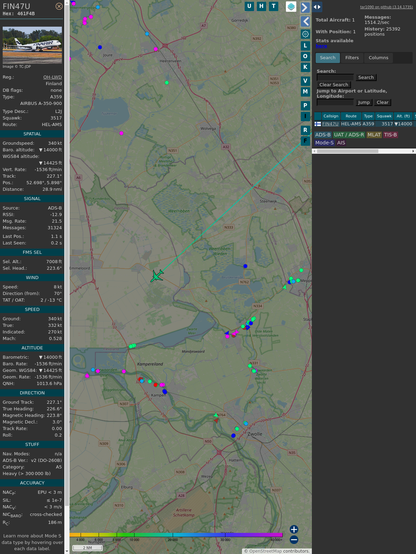
Task: Click the altitude color scale bar
Action: pos(176,535)
